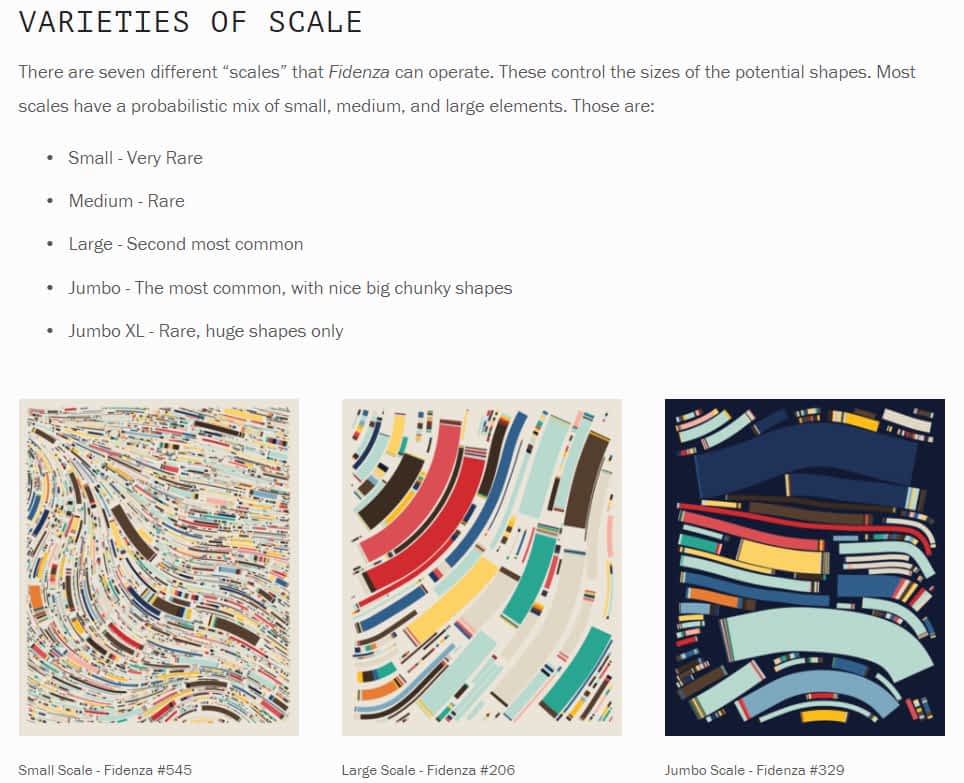Click the bullet point beside "Small - Very Rare"
964x783 pixels.
[x=50, y=158]
